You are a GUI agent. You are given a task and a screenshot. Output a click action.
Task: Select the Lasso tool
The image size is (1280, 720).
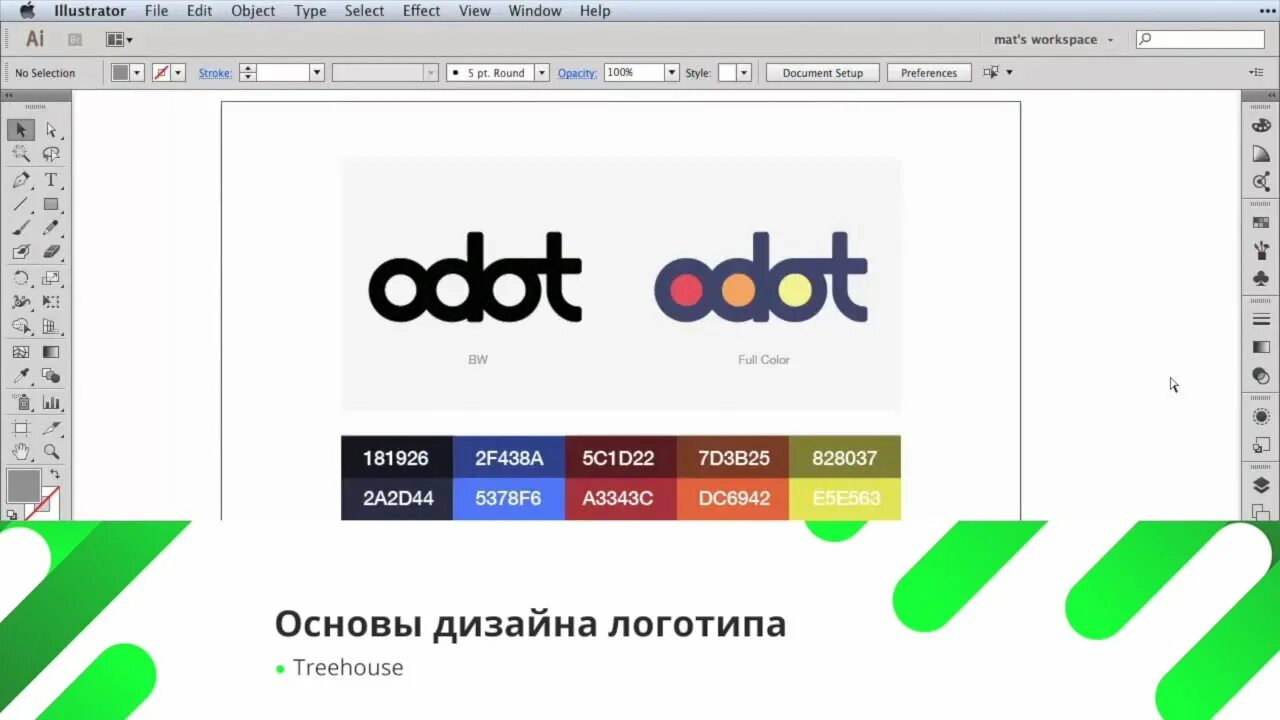(51, 154)
